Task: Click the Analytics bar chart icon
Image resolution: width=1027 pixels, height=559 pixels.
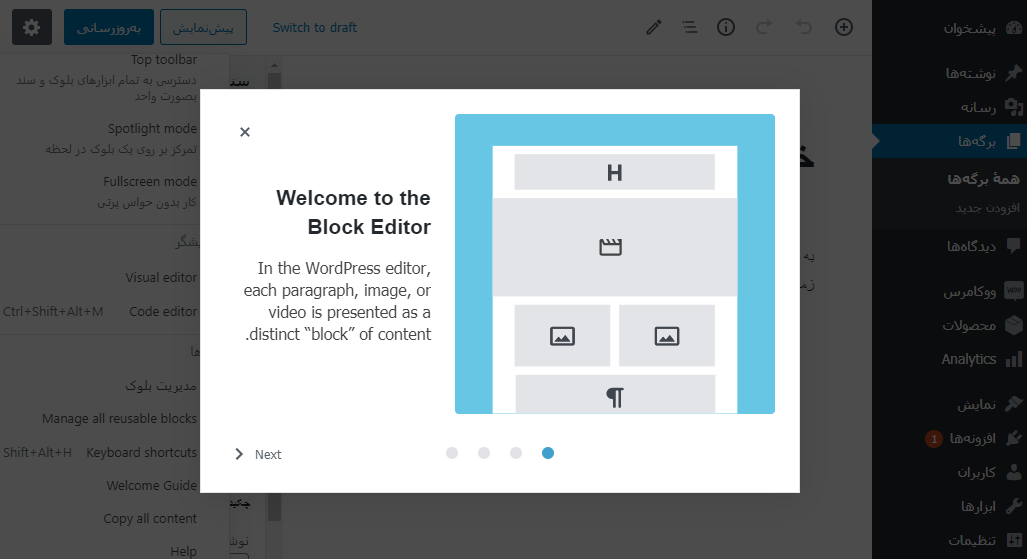Action: 1013,359
